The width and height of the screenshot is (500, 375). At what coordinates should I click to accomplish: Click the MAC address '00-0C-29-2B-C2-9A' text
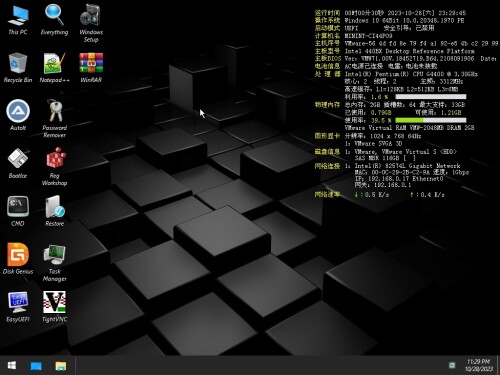click(x=400, y=172)
